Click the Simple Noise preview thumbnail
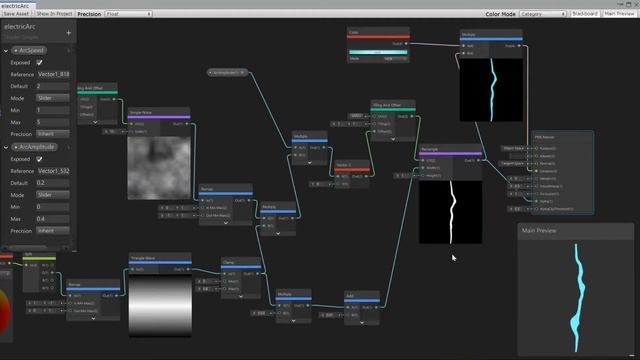Image resolution: width=640 pixels, height=360 pixels. click(159, 168)
